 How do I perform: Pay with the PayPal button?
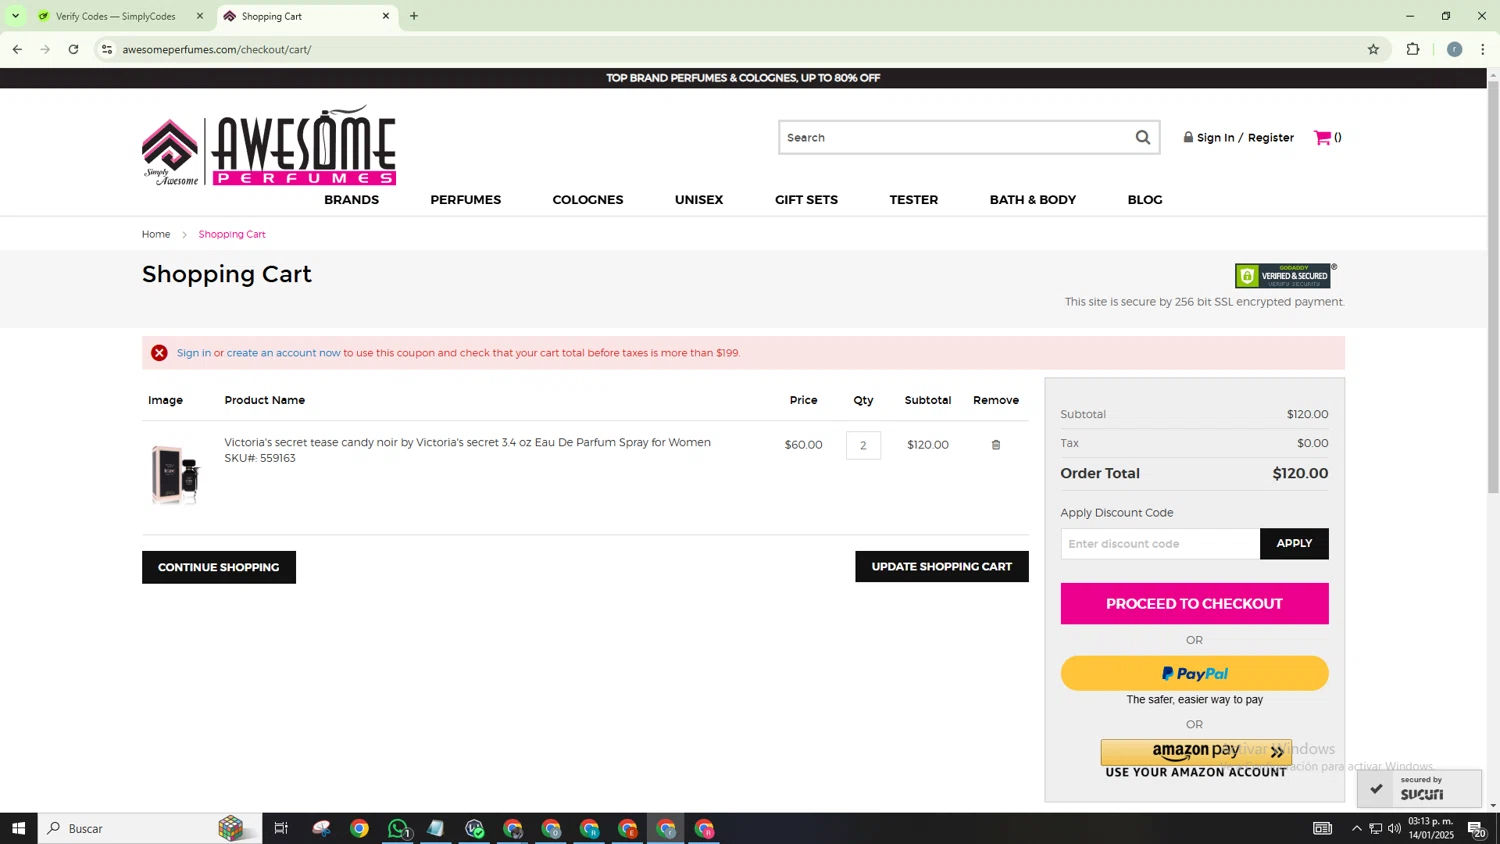coord(1194,673)
